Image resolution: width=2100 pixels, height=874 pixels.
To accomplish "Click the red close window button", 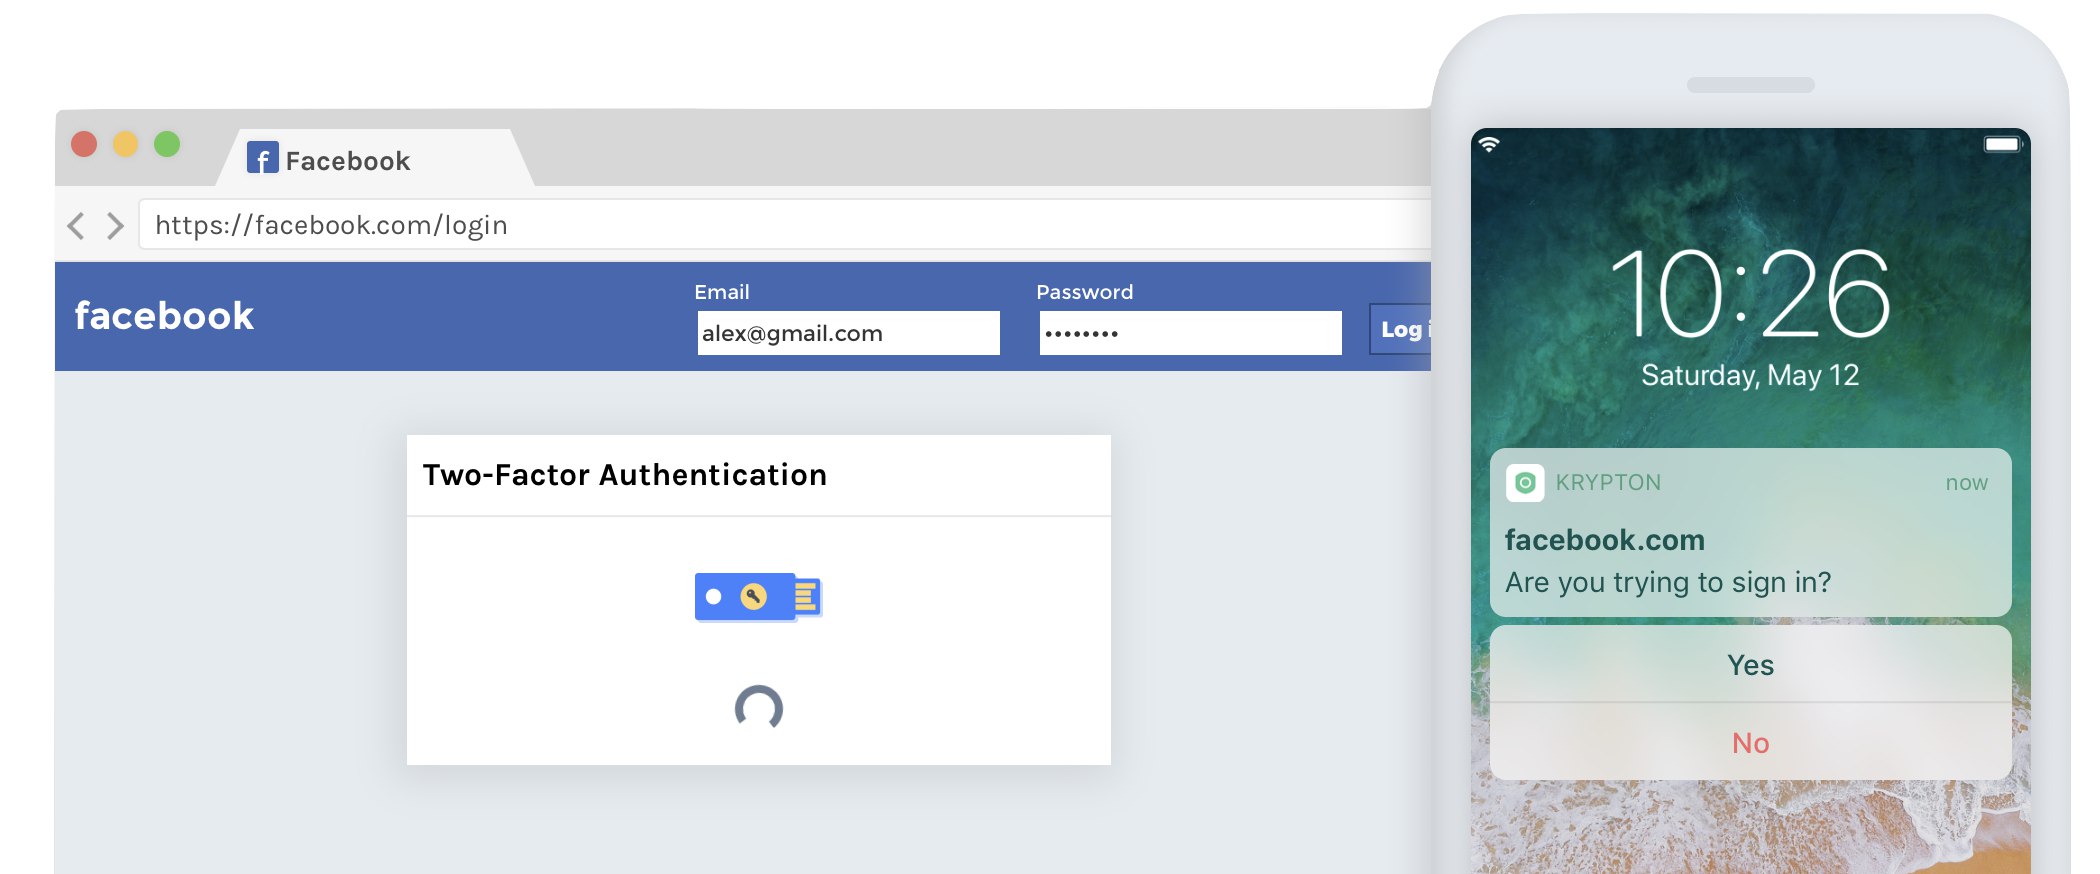I will [84, 144].
